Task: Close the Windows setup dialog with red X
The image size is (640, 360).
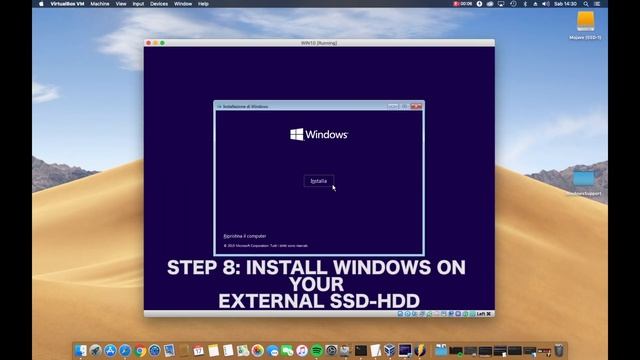Action: [x=416, y=106]
